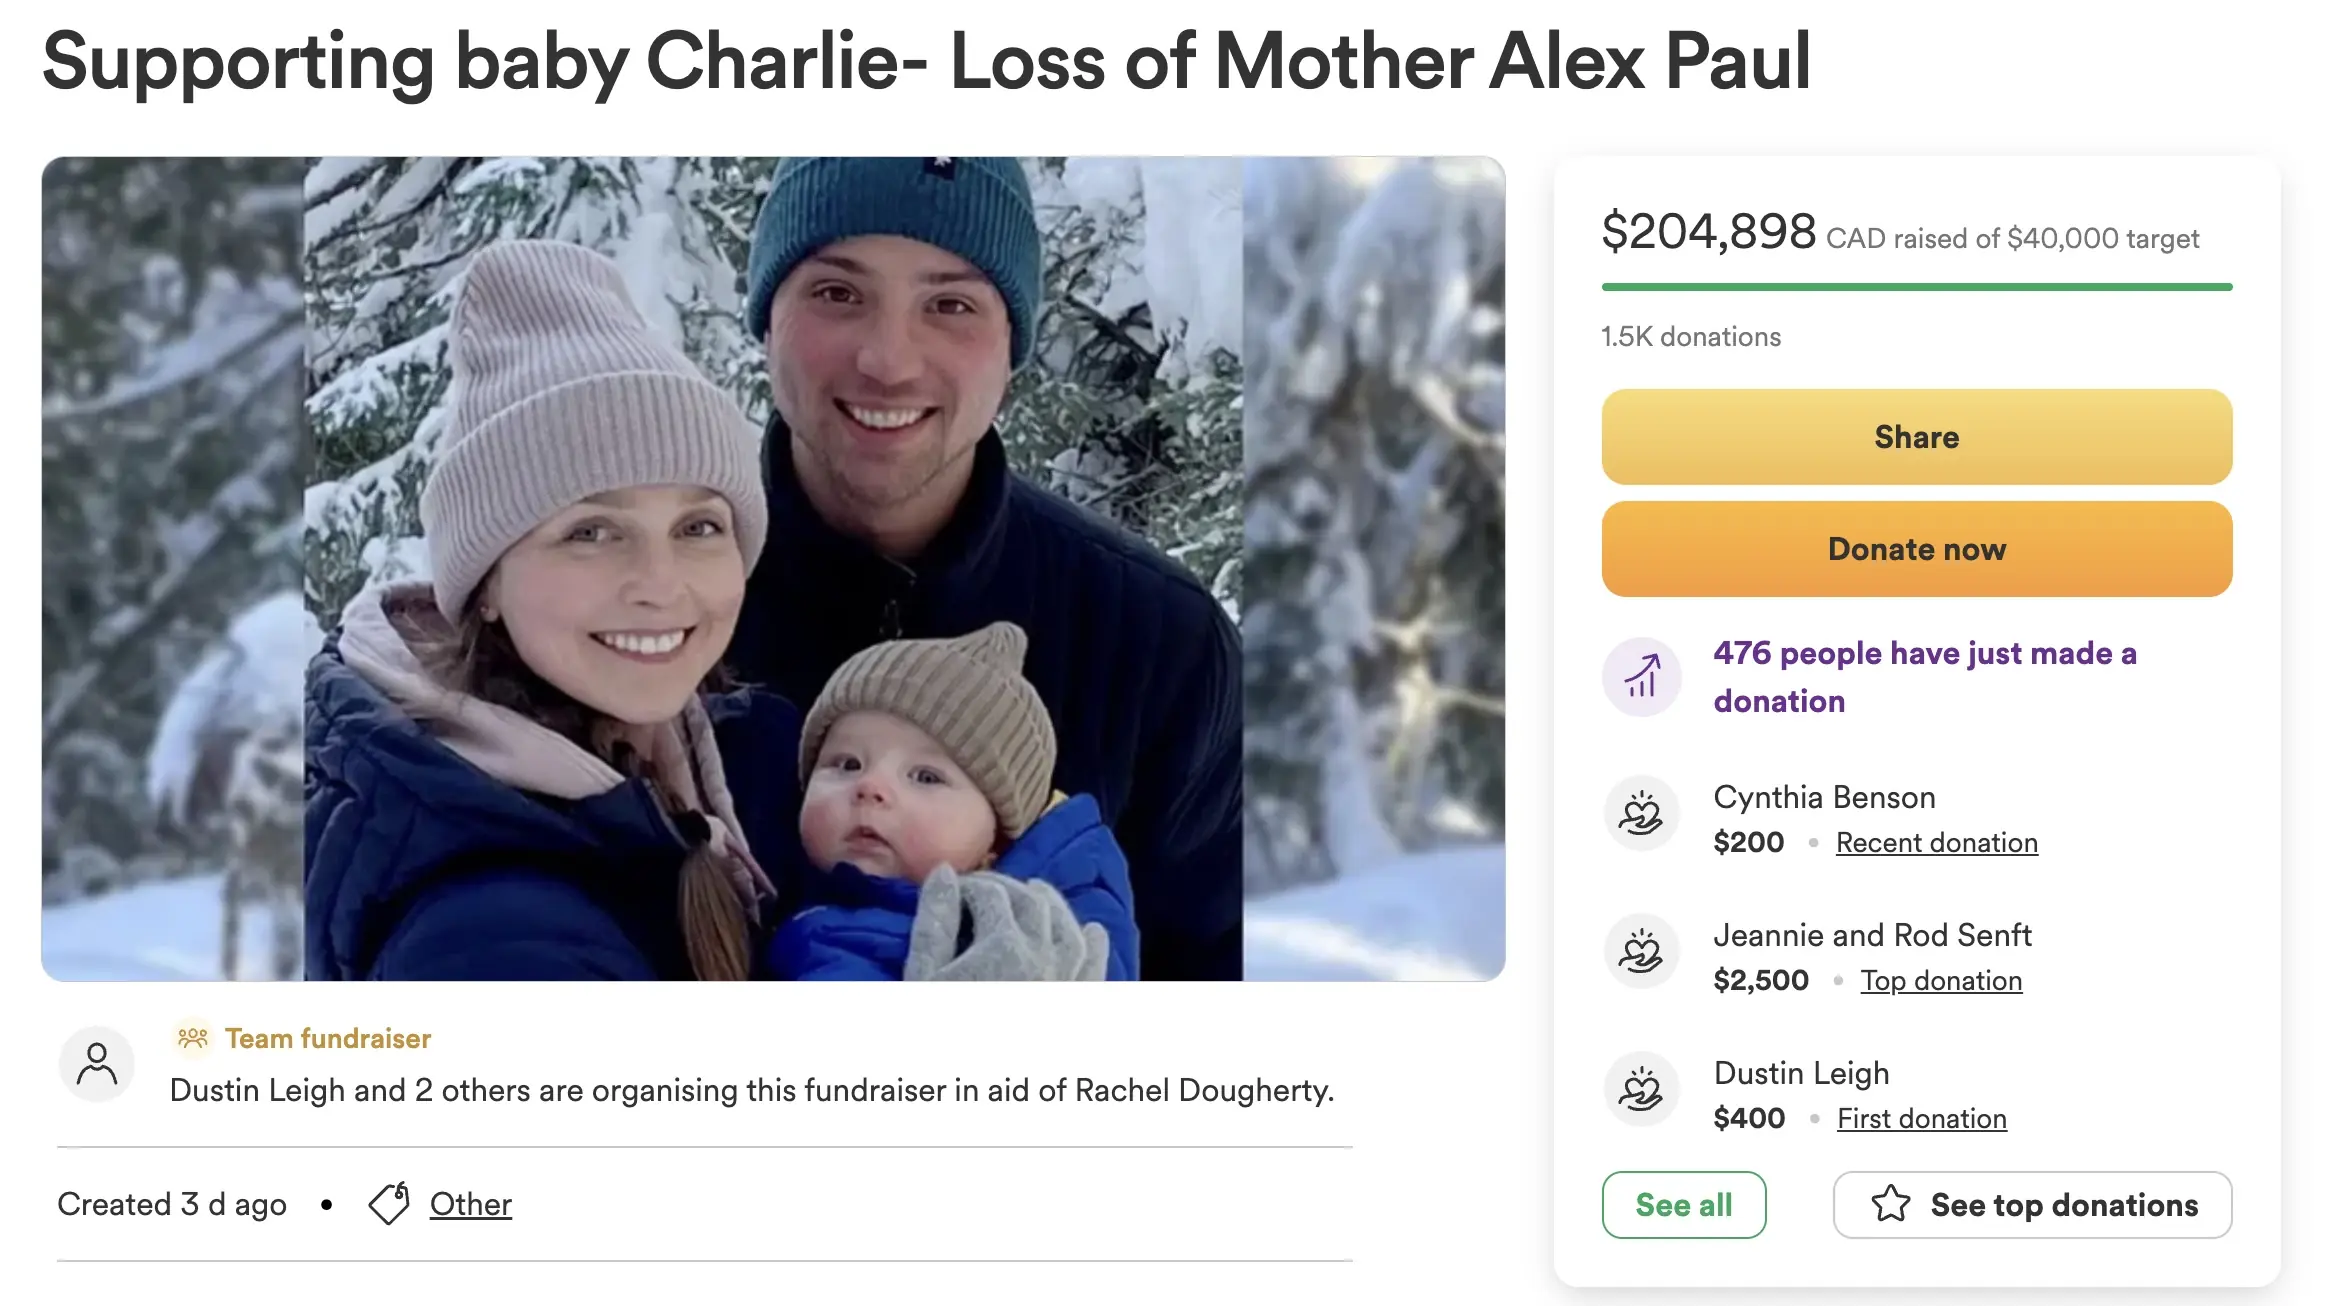Image resolution: width=2330 pixels, height=1306 pixels.
Task: Open the Other category link
Action: pos(470,1204)
